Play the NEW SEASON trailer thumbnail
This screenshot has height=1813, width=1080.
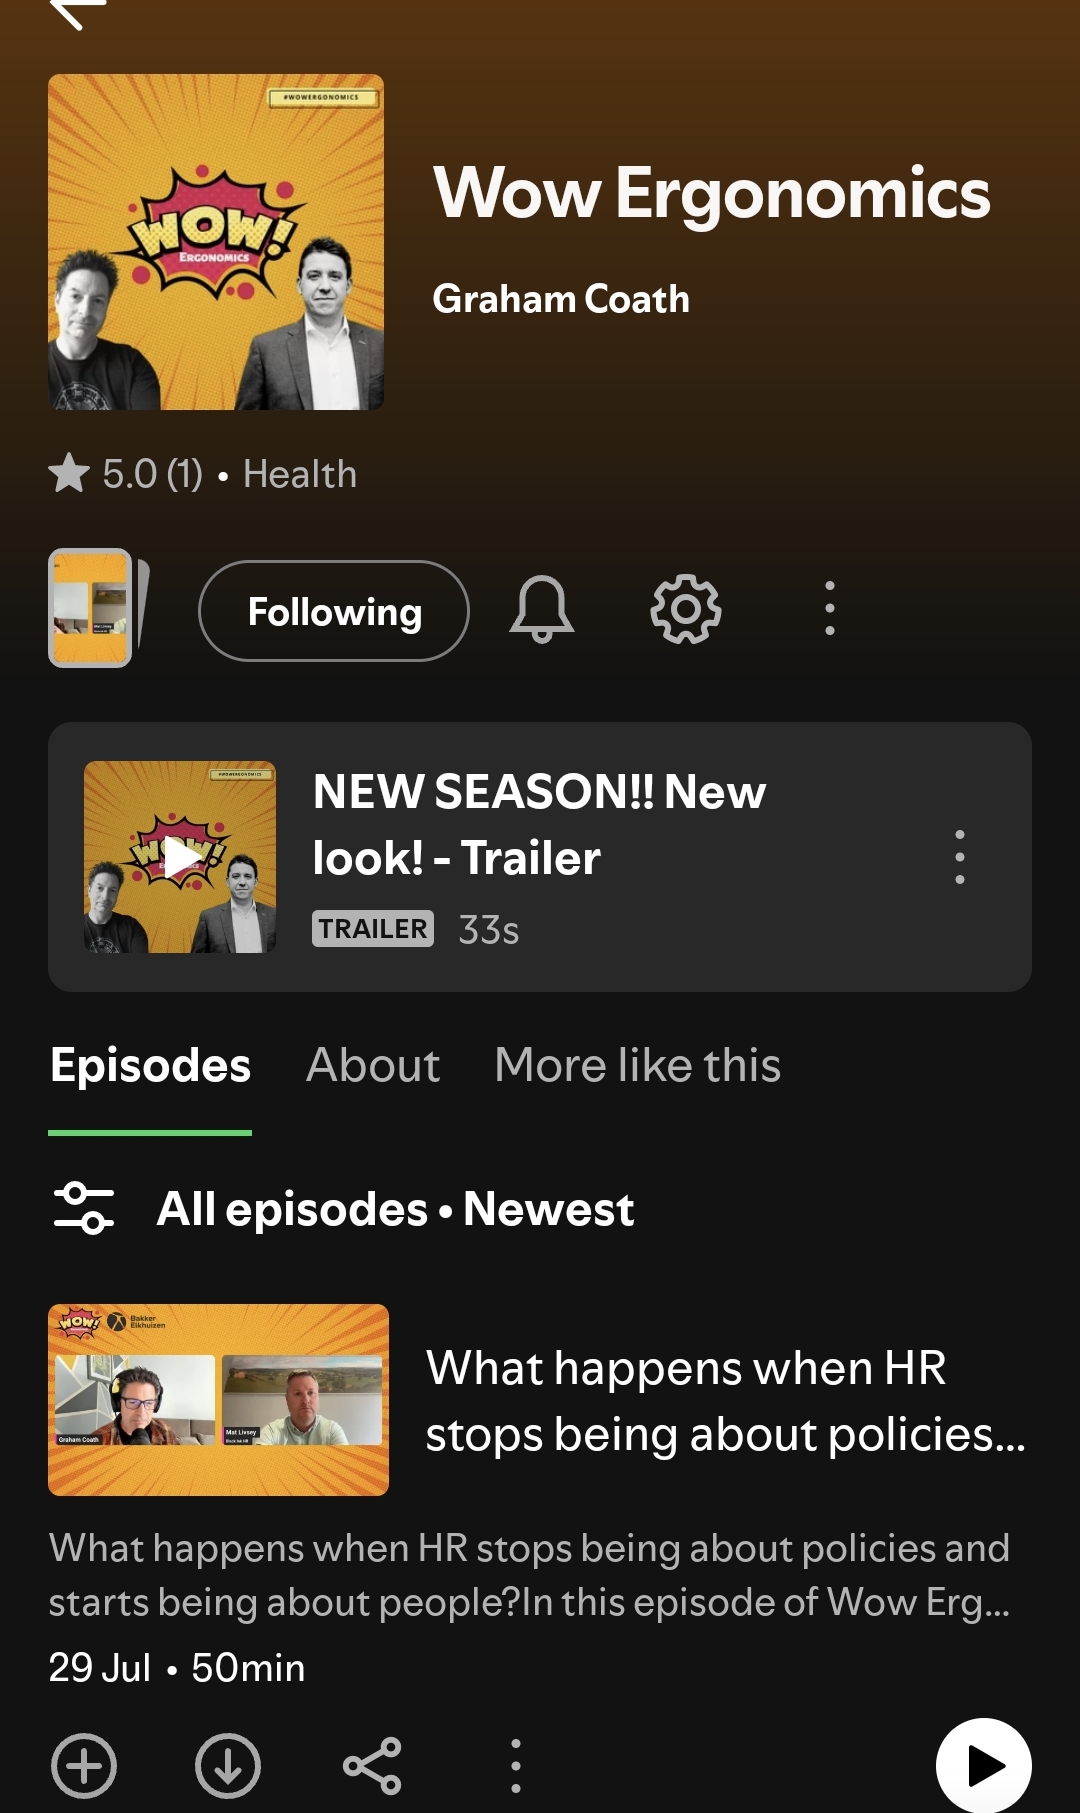[180, 857]
